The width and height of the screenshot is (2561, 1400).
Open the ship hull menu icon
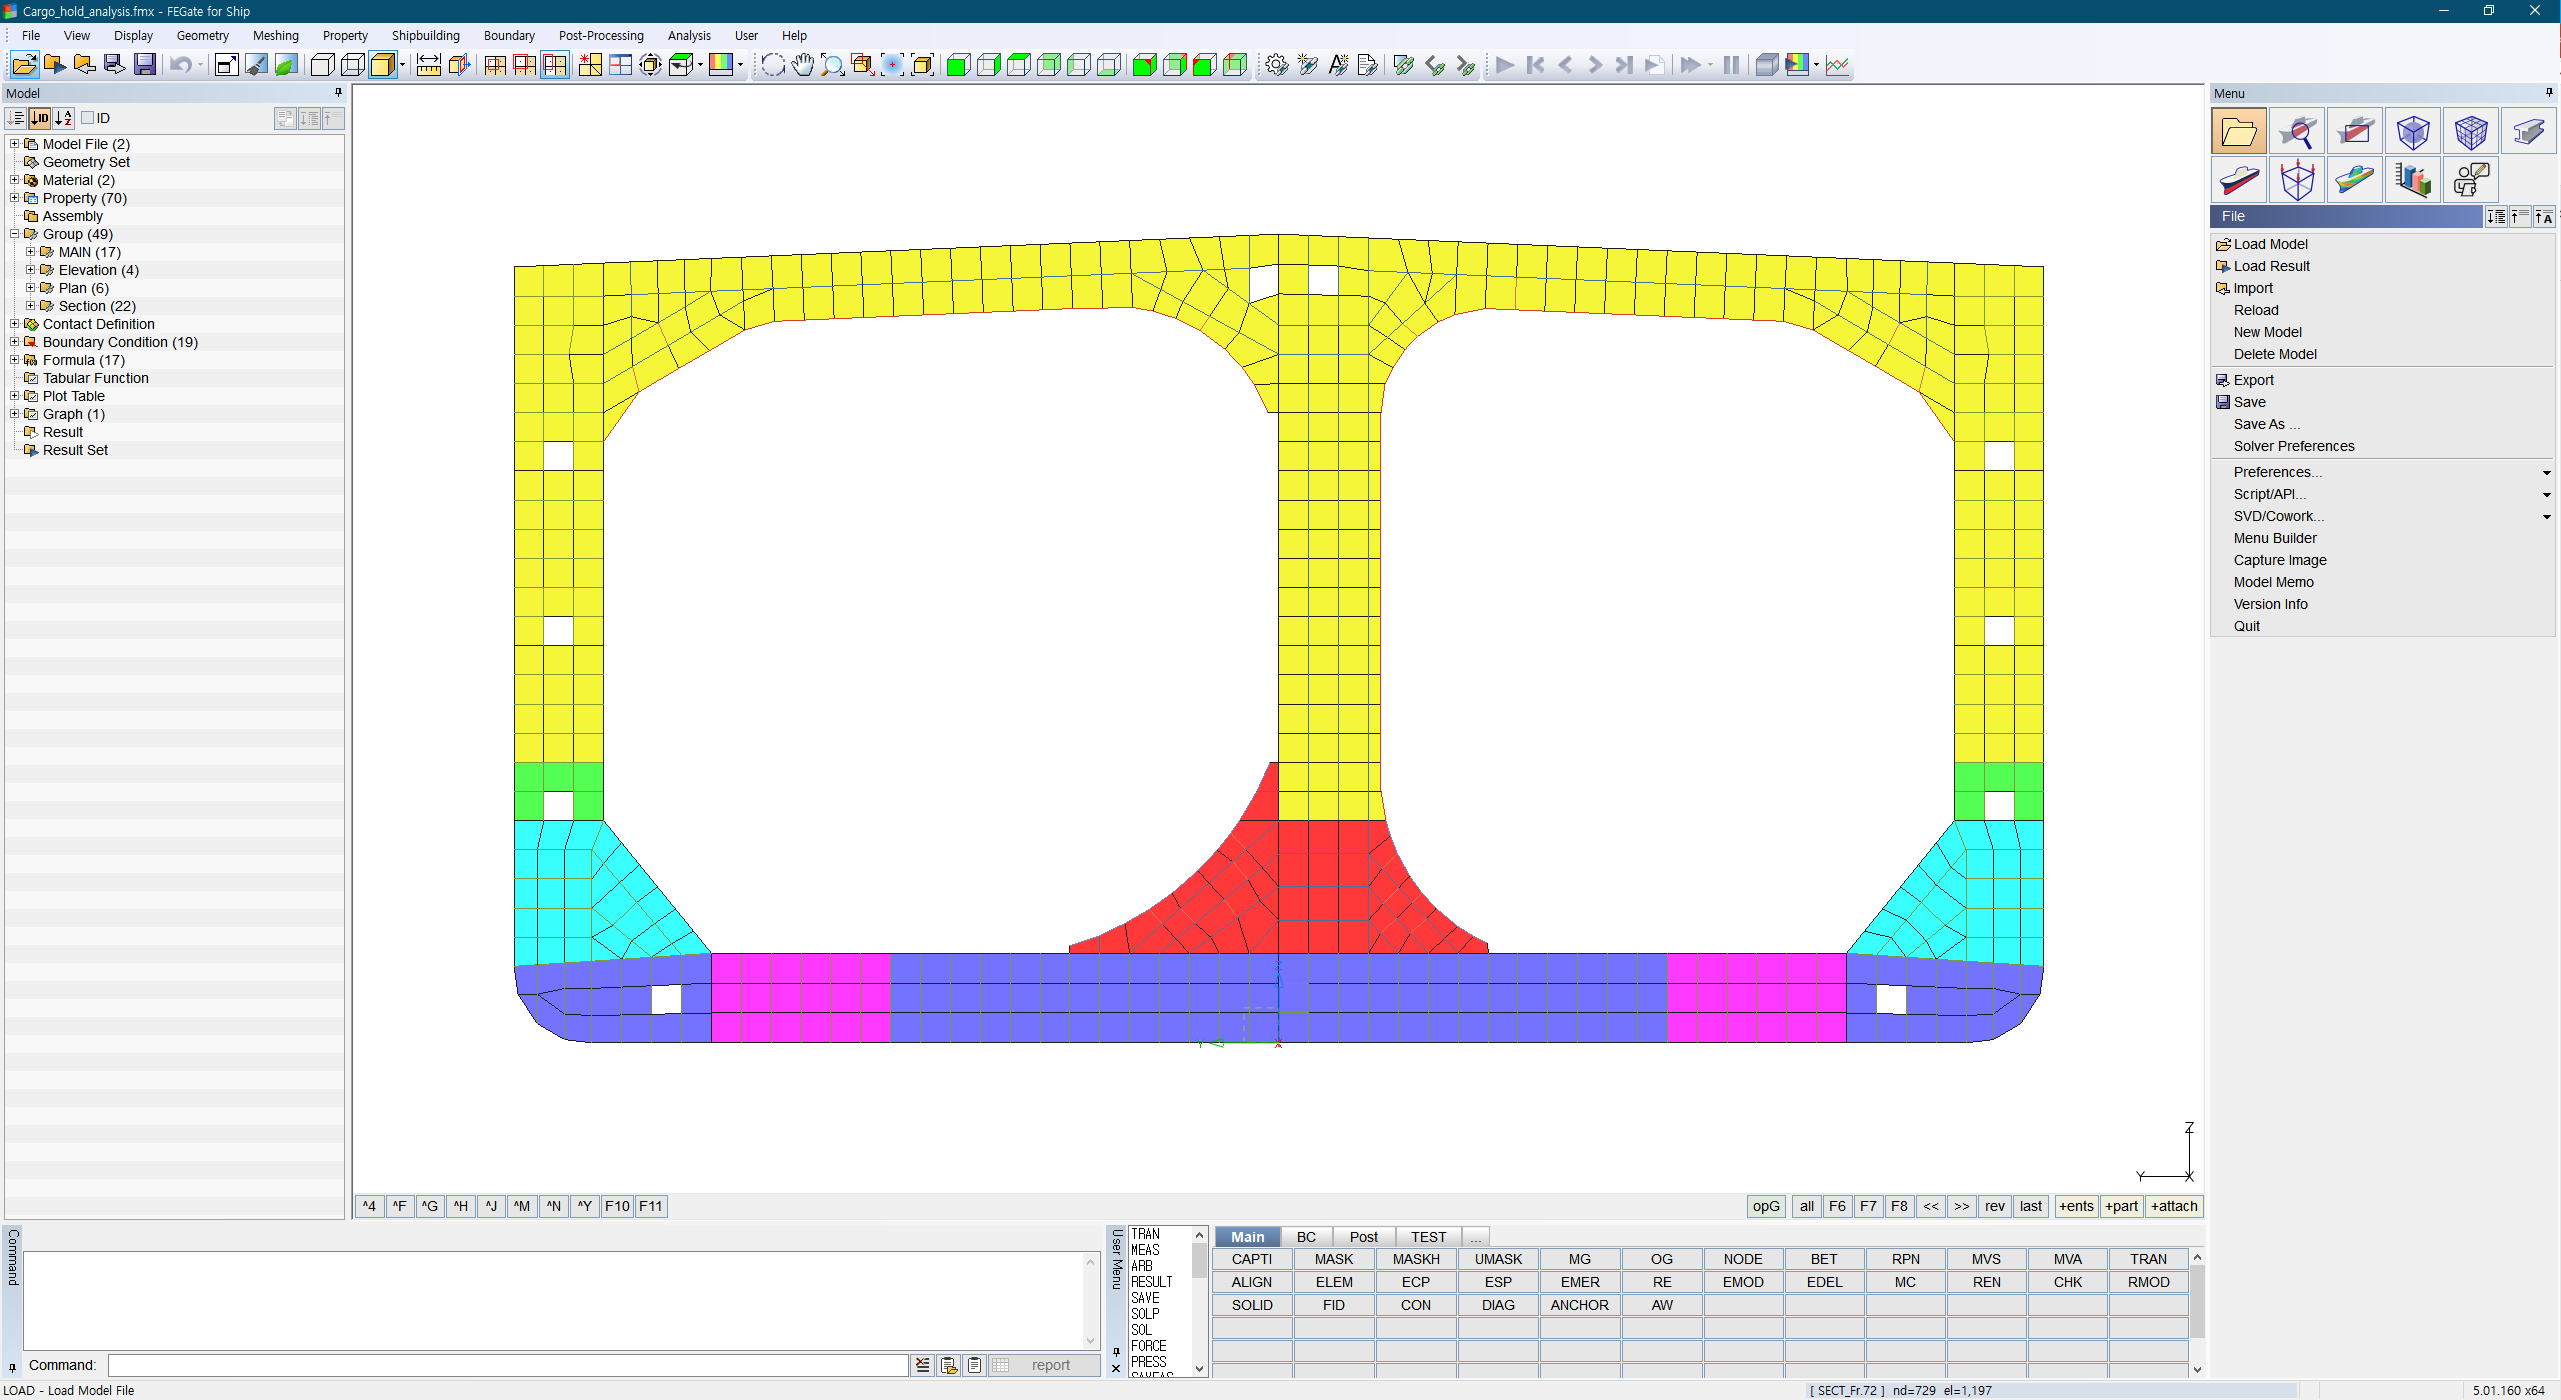click(2239, 181)
